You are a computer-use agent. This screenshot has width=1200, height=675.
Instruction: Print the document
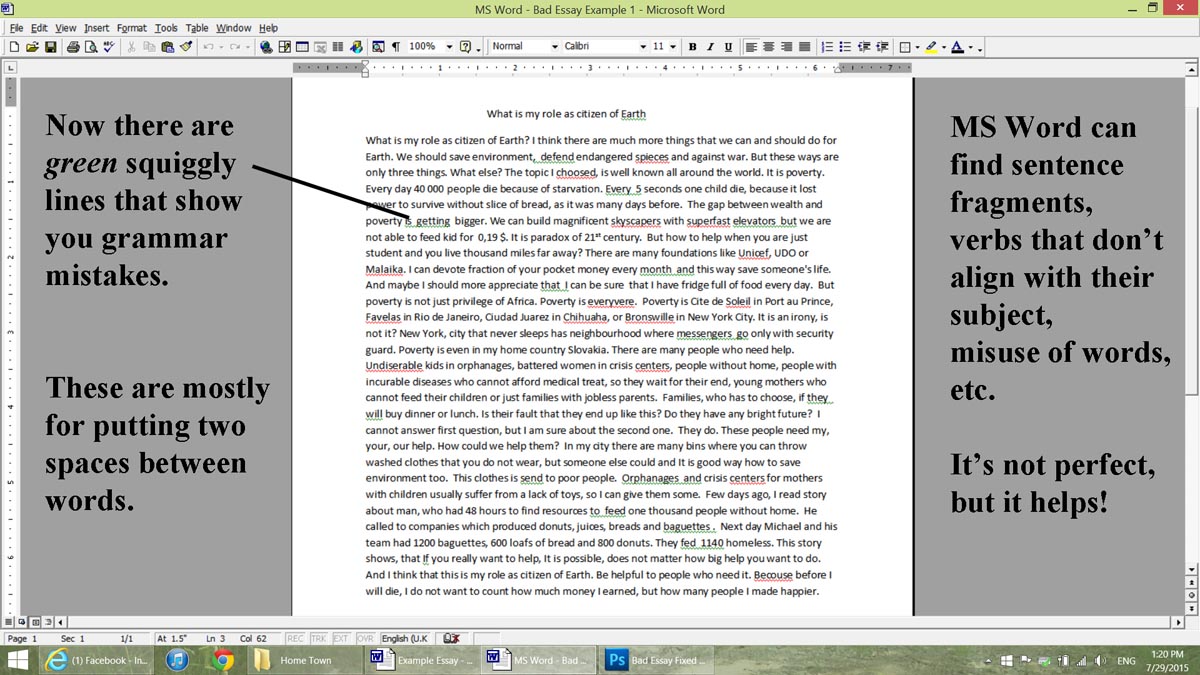click(x=73, y=47)
